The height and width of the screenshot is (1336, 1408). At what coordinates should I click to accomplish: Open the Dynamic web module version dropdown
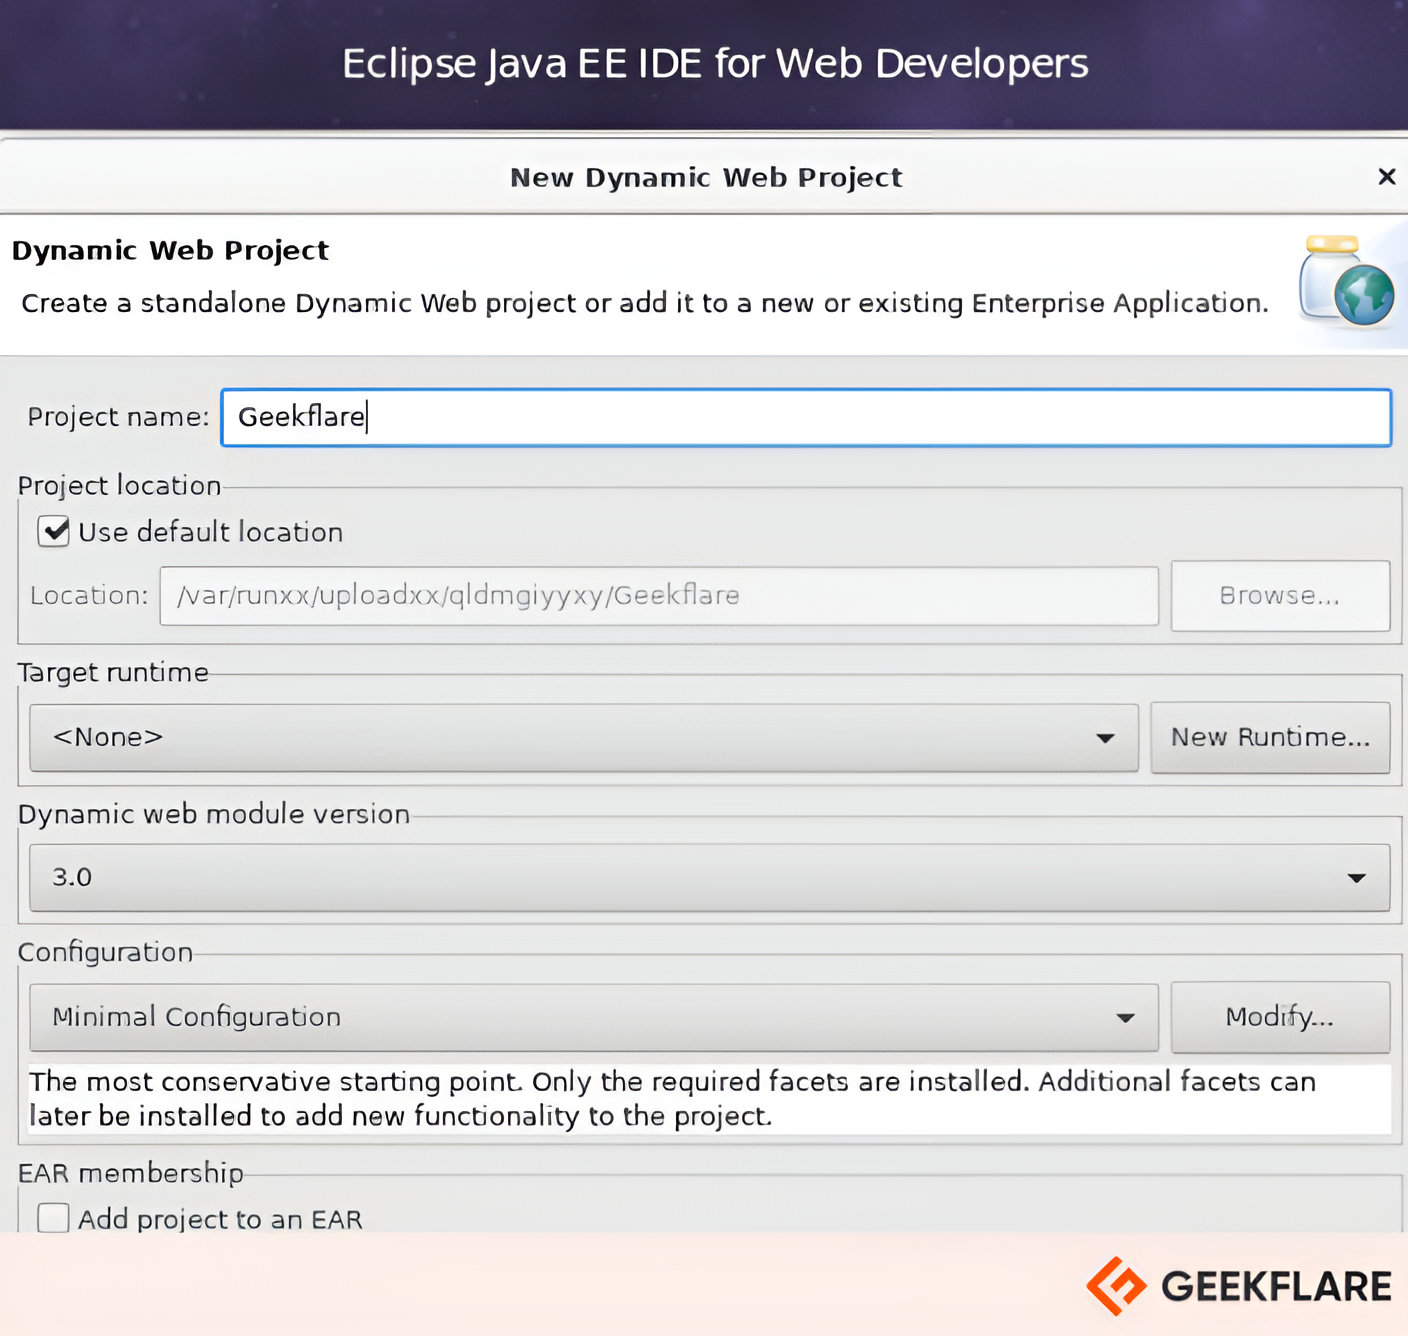tap(710, 878)
